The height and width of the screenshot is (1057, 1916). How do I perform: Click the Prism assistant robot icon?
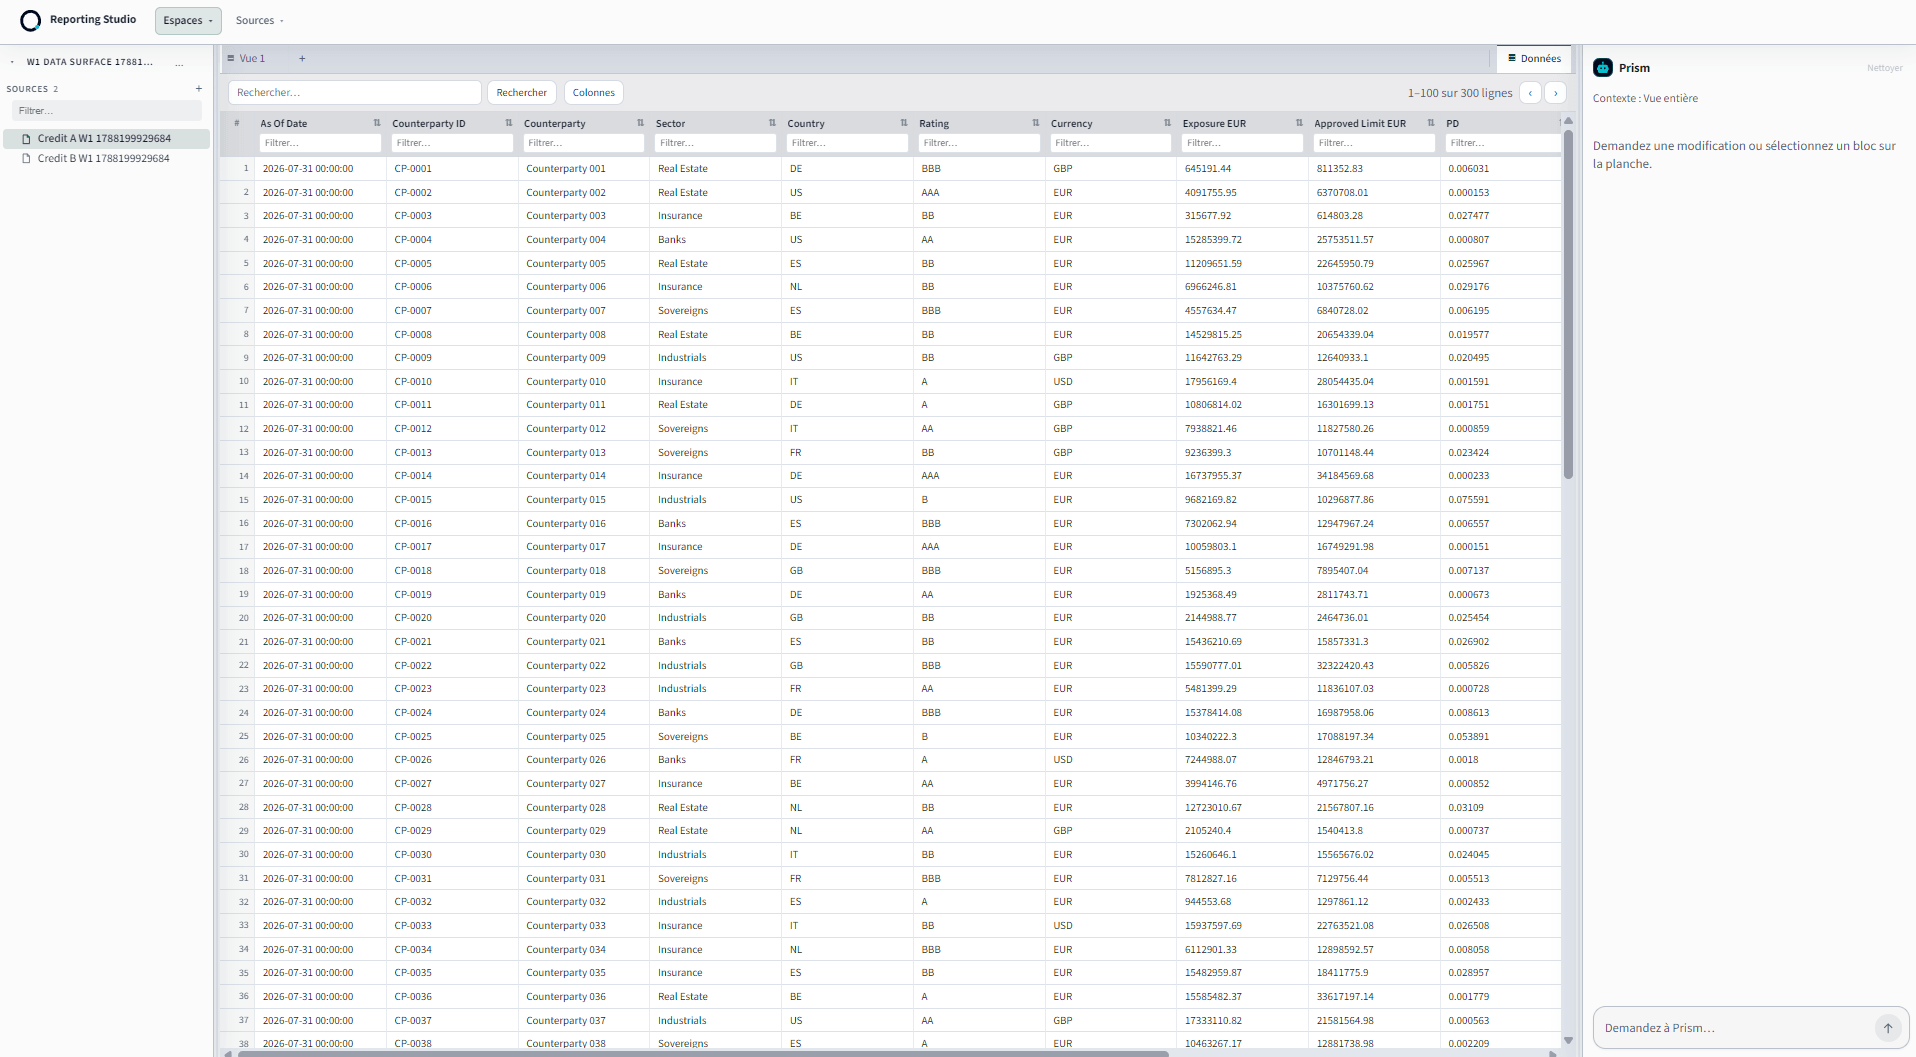(x=1603, y=68)
